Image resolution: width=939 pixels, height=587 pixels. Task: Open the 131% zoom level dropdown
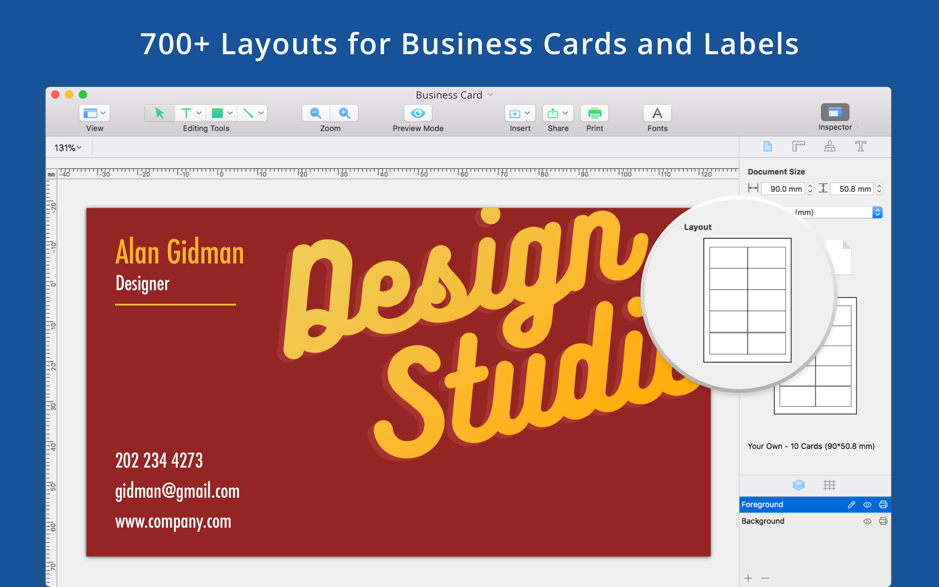click(x=68, y=148)
